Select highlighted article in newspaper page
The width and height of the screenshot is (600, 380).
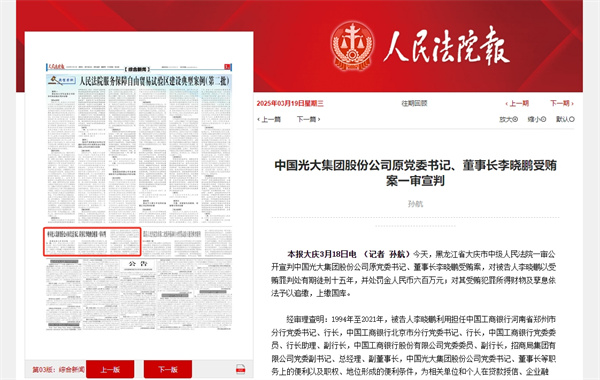(x=92, y=241)
